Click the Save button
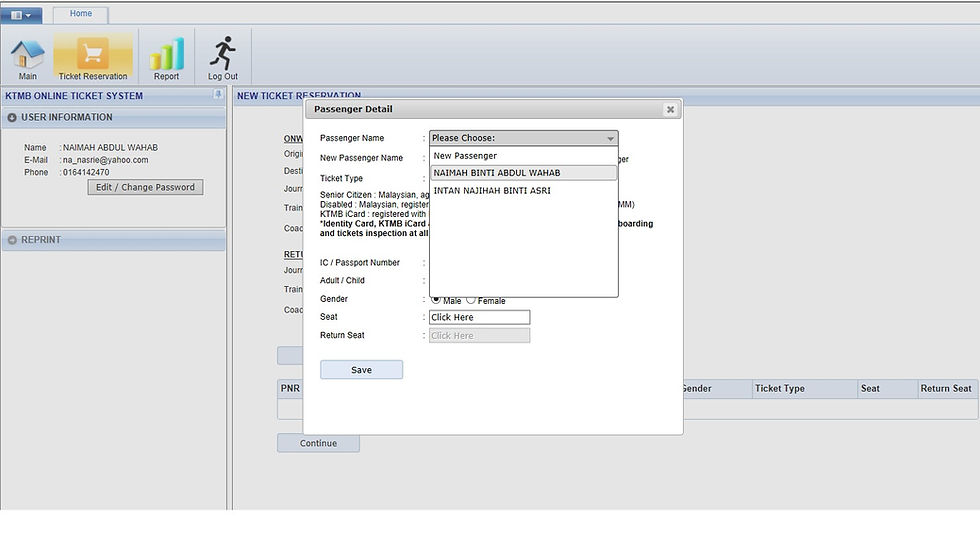Viewport: 980px width, 553px height. (361, 370)
